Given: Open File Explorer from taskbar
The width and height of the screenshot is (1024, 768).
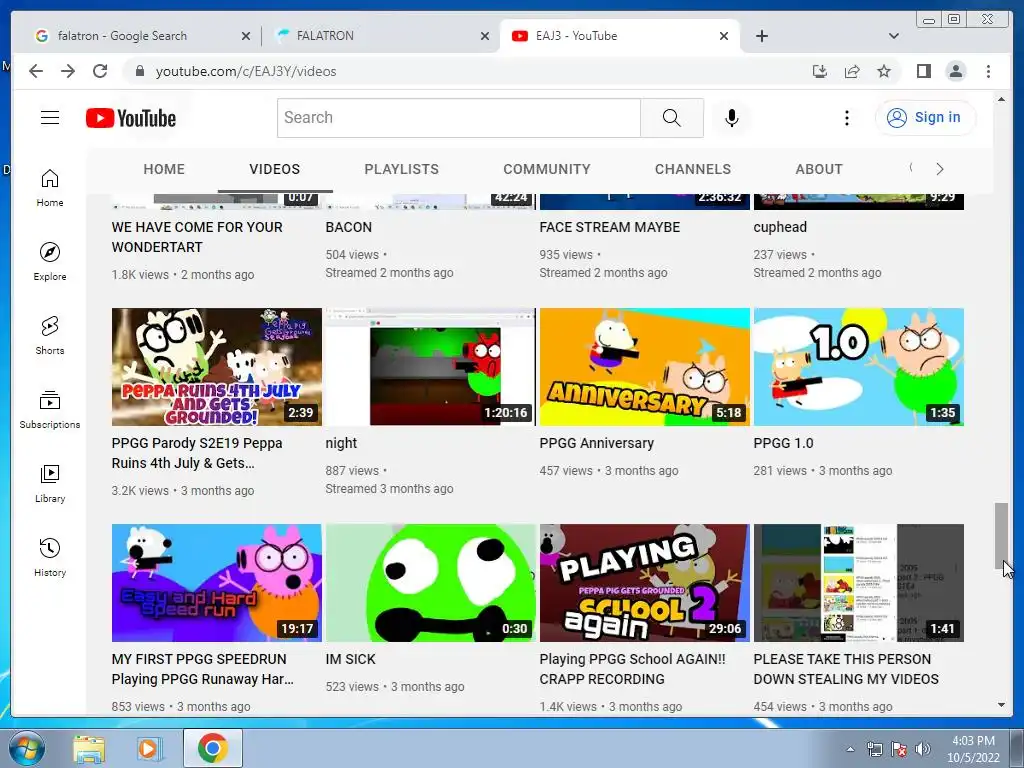Looking at the screenshot, I should (89, 748).
